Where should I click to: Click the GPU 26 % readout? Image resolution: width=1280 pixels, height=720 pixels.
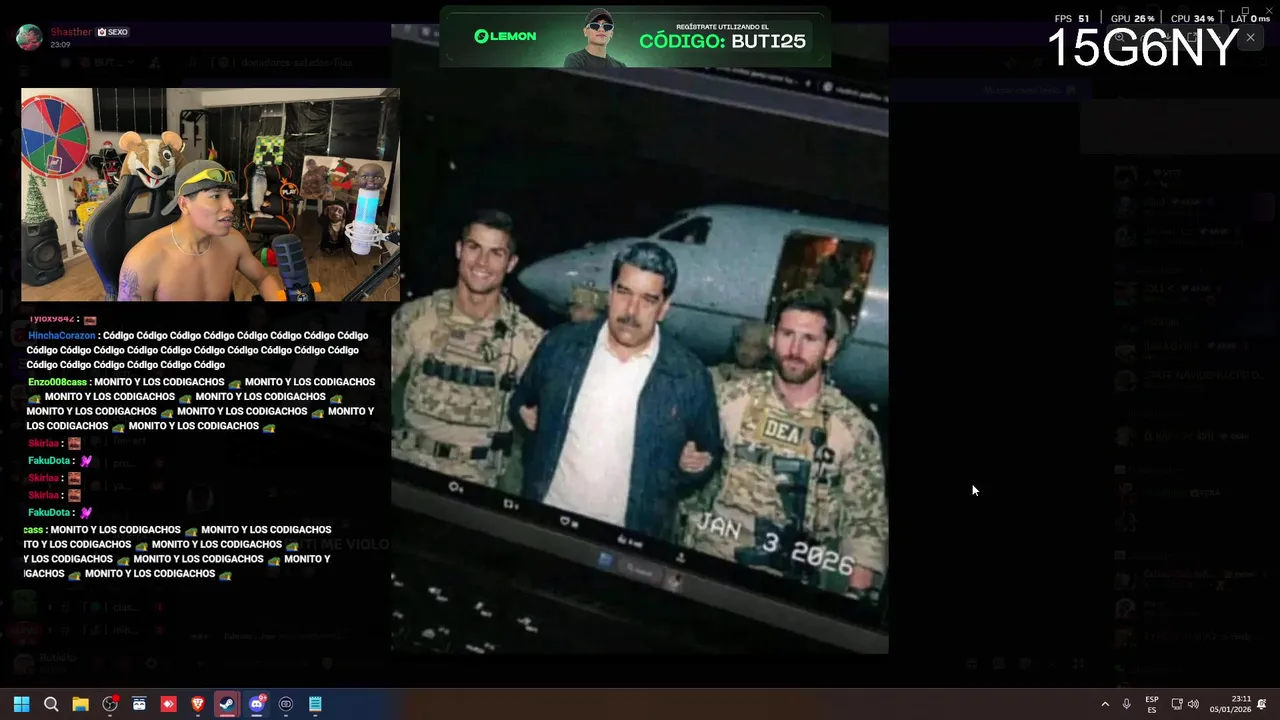click(x=1132, y=18)
